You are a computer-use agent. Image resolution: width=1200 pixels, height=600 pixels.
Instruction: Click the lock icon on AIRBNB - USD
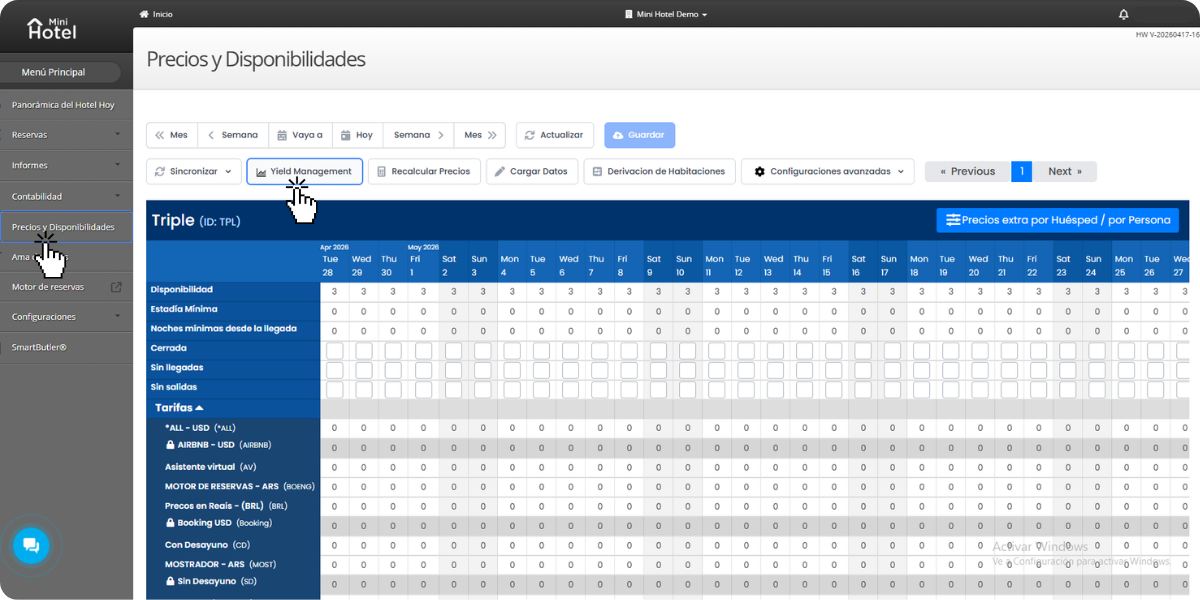pos(171,445)
